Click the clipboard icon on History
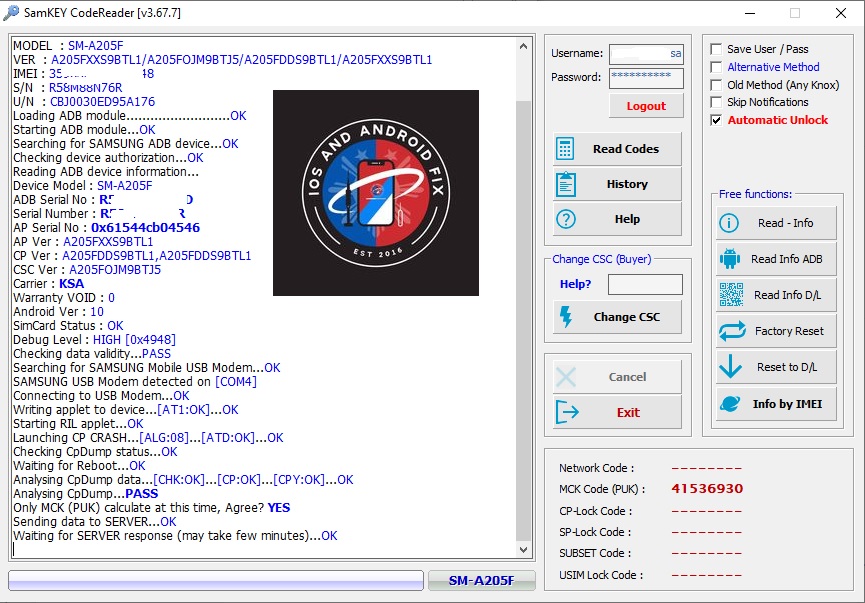This screenshot has height=603, width=865. coord(566,184)
